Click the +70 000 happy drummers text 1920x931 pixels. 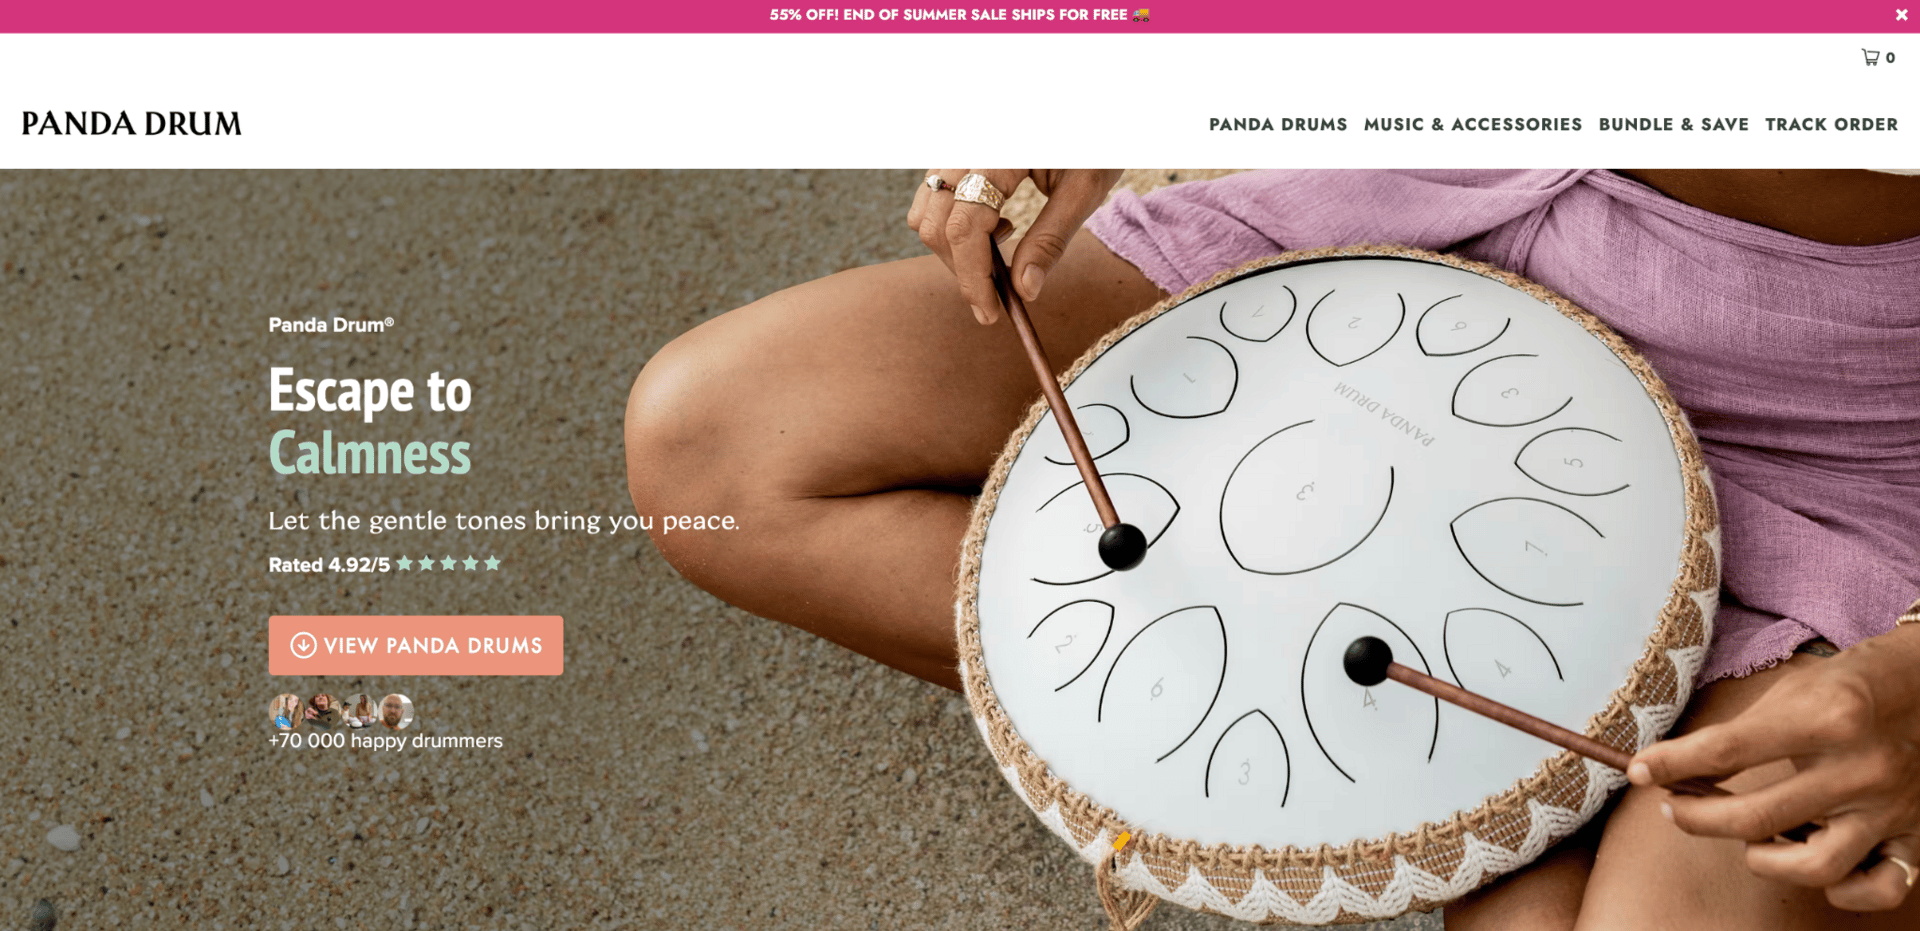385,741
